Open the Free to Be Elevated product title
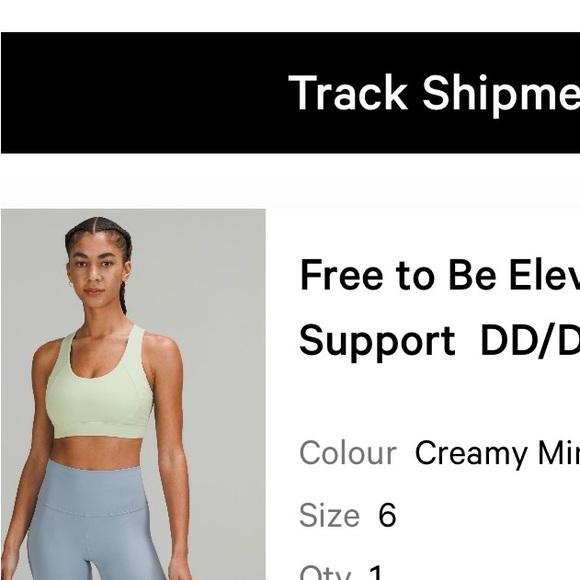 coord(439,275)
